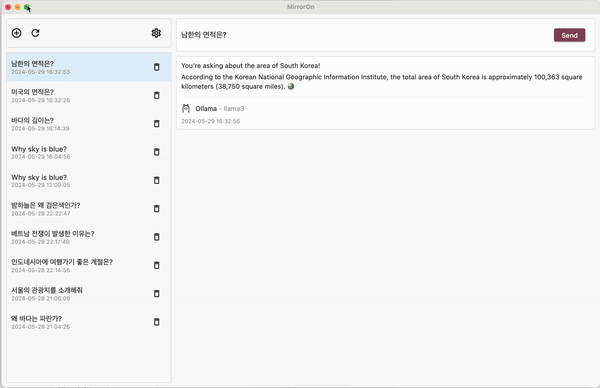600x388 pixels.
Task: Focus the question input field
Action: [364, 35]
